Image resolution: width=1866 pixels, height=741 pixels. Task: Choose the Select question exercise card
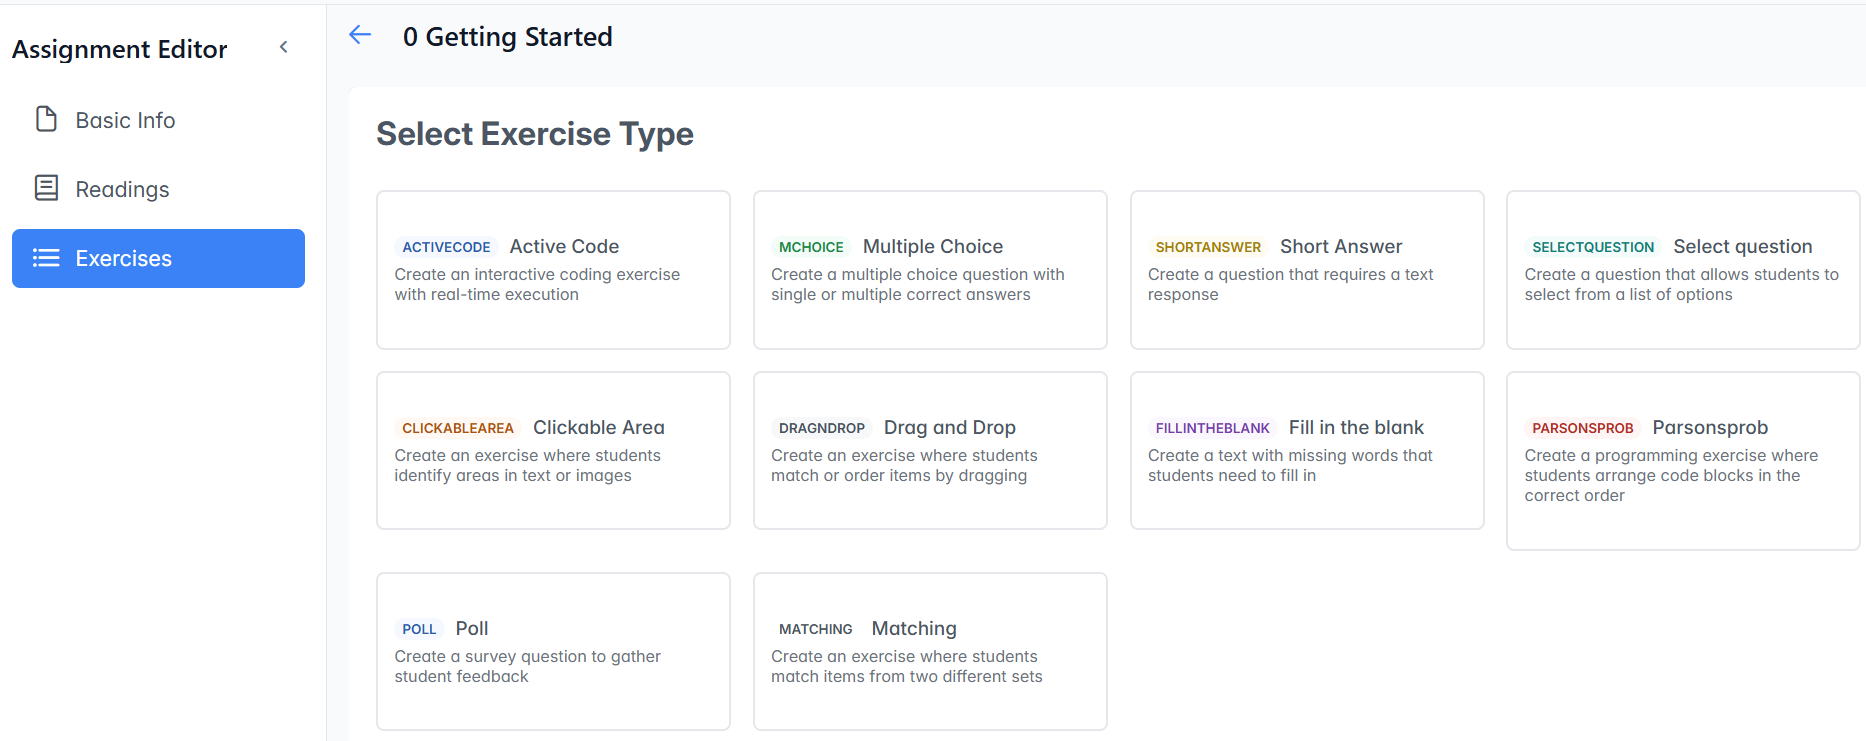[1682, 270]
